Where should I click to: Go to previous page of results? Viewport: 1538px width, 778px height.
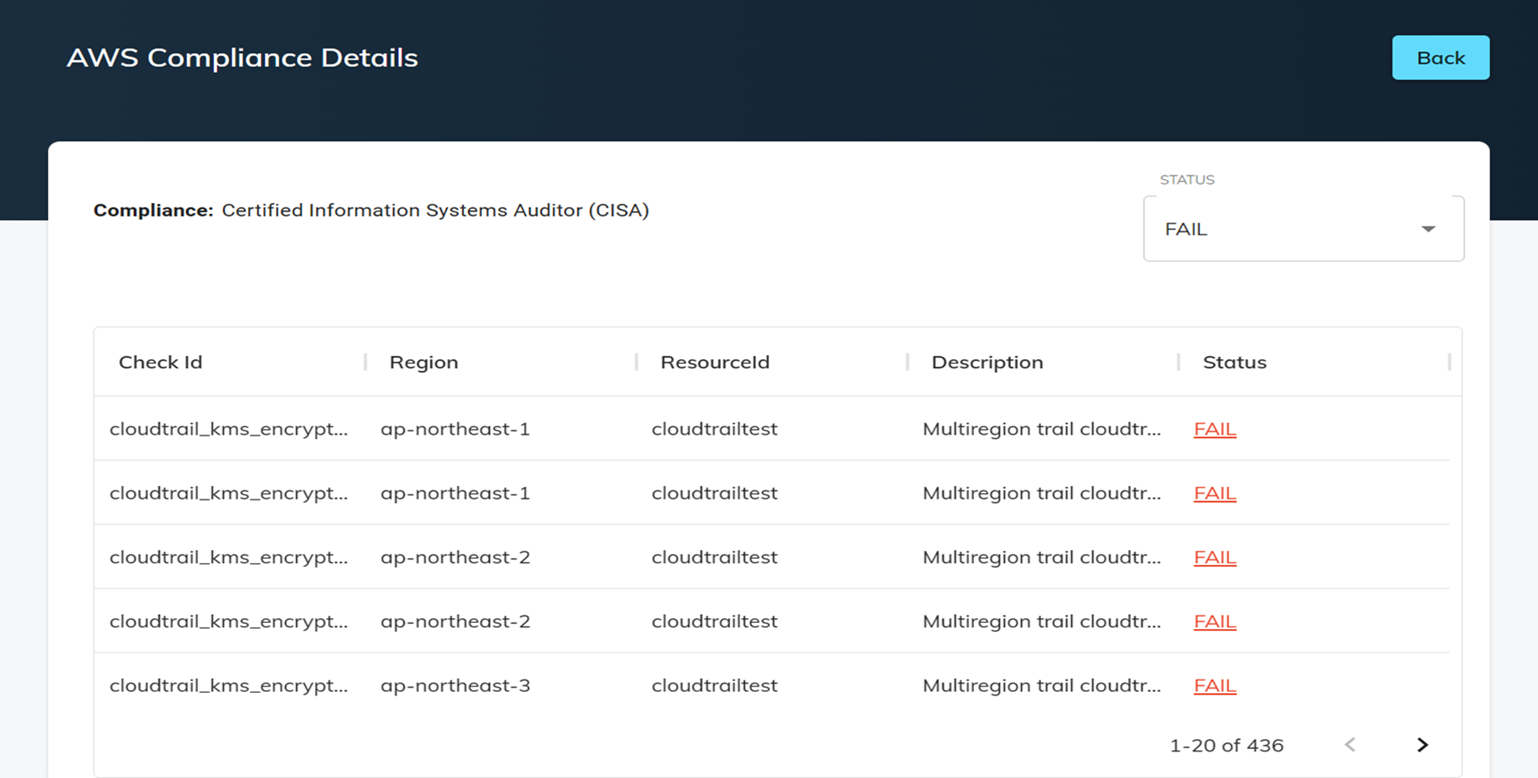[x=1350, y=745]
